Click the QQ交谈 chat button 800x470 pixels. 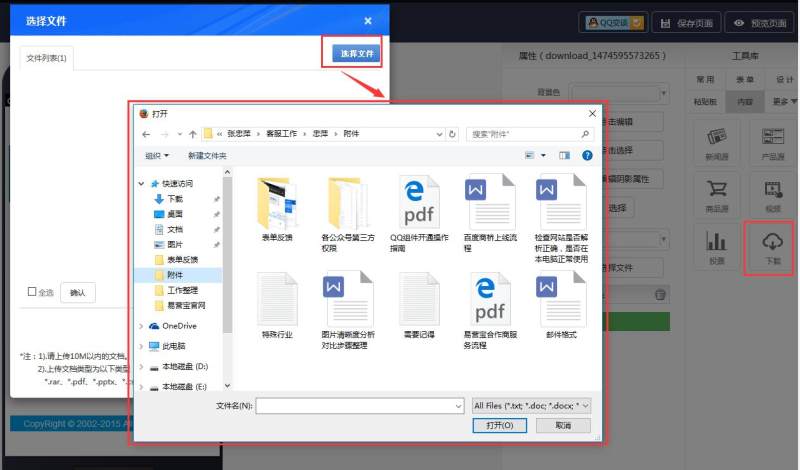[x=614, y=23]
